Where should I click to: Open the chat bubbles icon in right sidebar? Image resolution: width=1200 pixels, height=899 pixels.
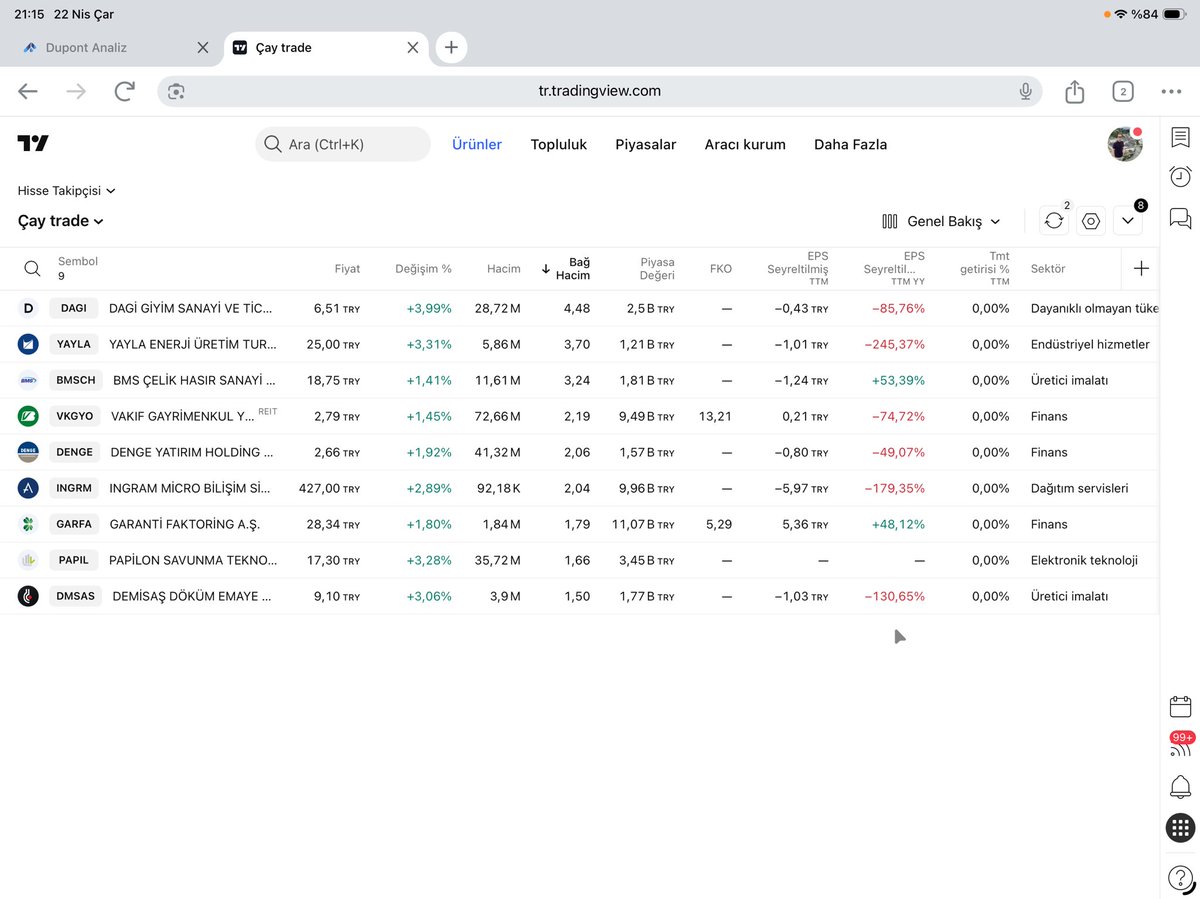pyautogui.click(x=1180, y=218)
